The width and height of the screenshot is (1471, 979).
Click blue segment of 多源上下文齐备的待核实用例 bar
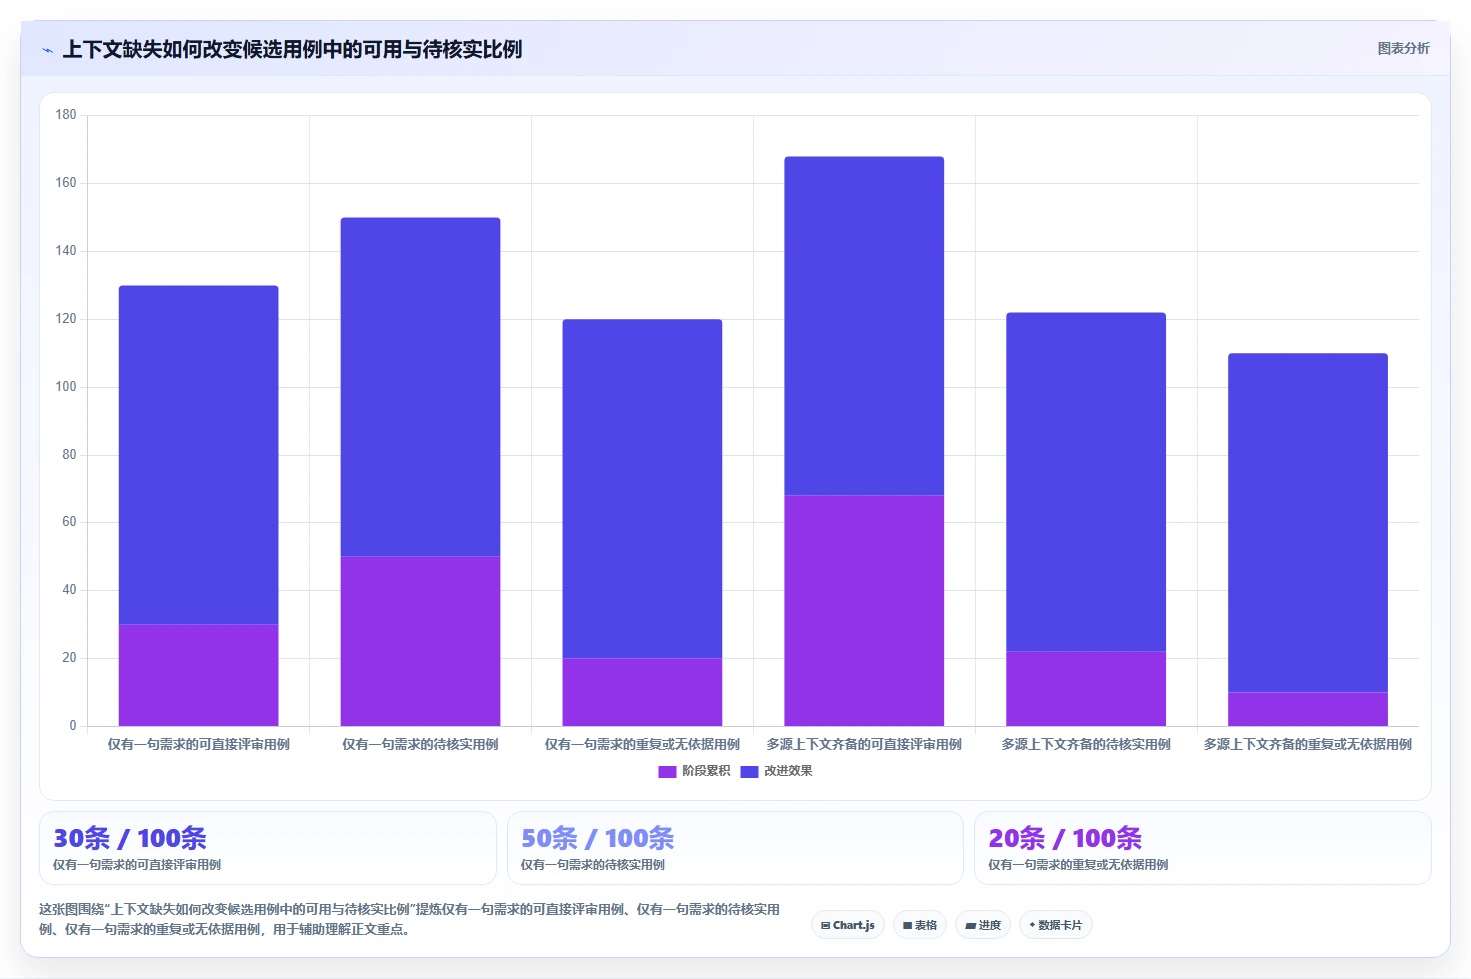pos(1086,482)
